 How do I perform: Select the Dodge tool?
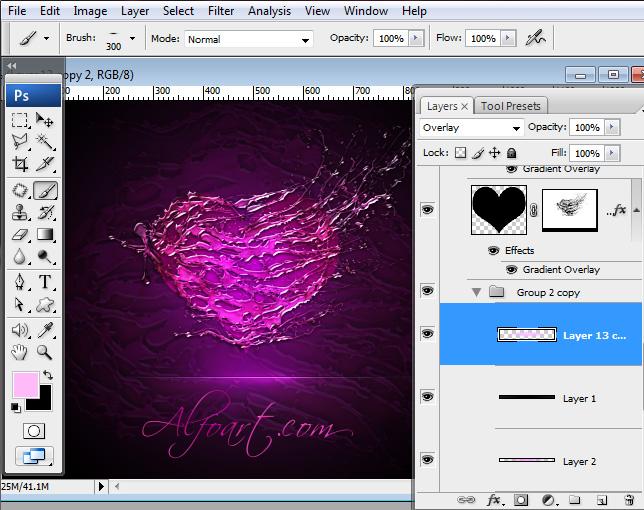[x=44, y=257]
